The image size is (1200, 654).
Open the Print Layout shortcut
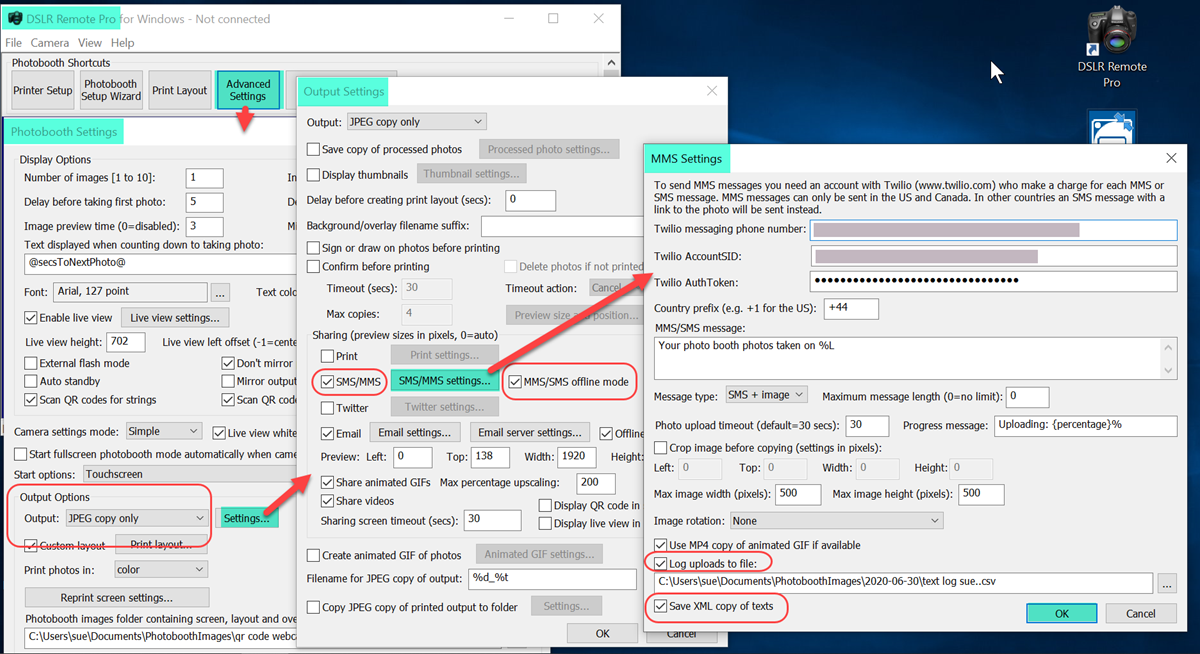pos(179,90)
